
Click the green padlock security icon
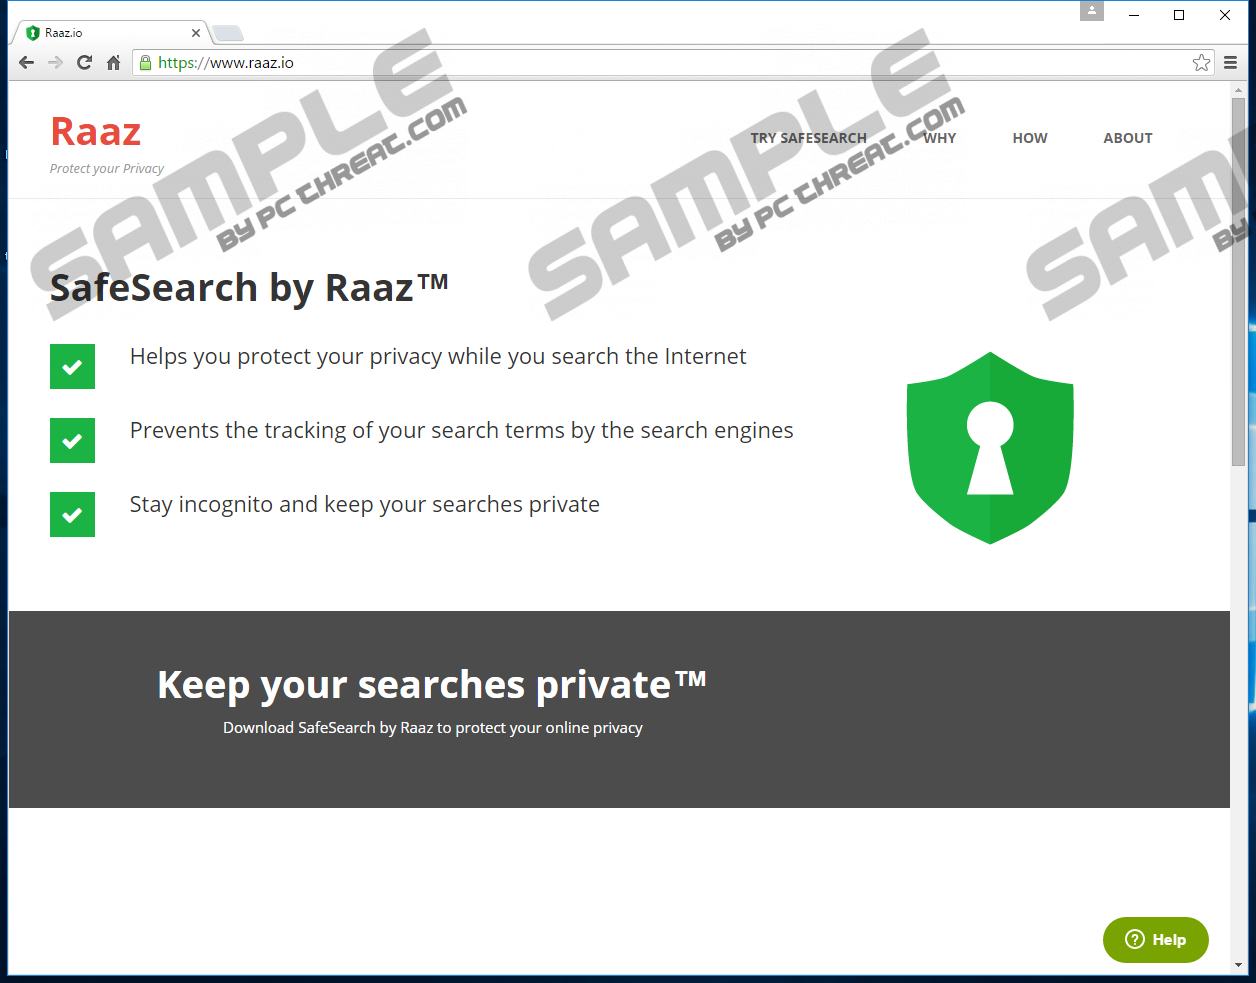pos(145,63)
